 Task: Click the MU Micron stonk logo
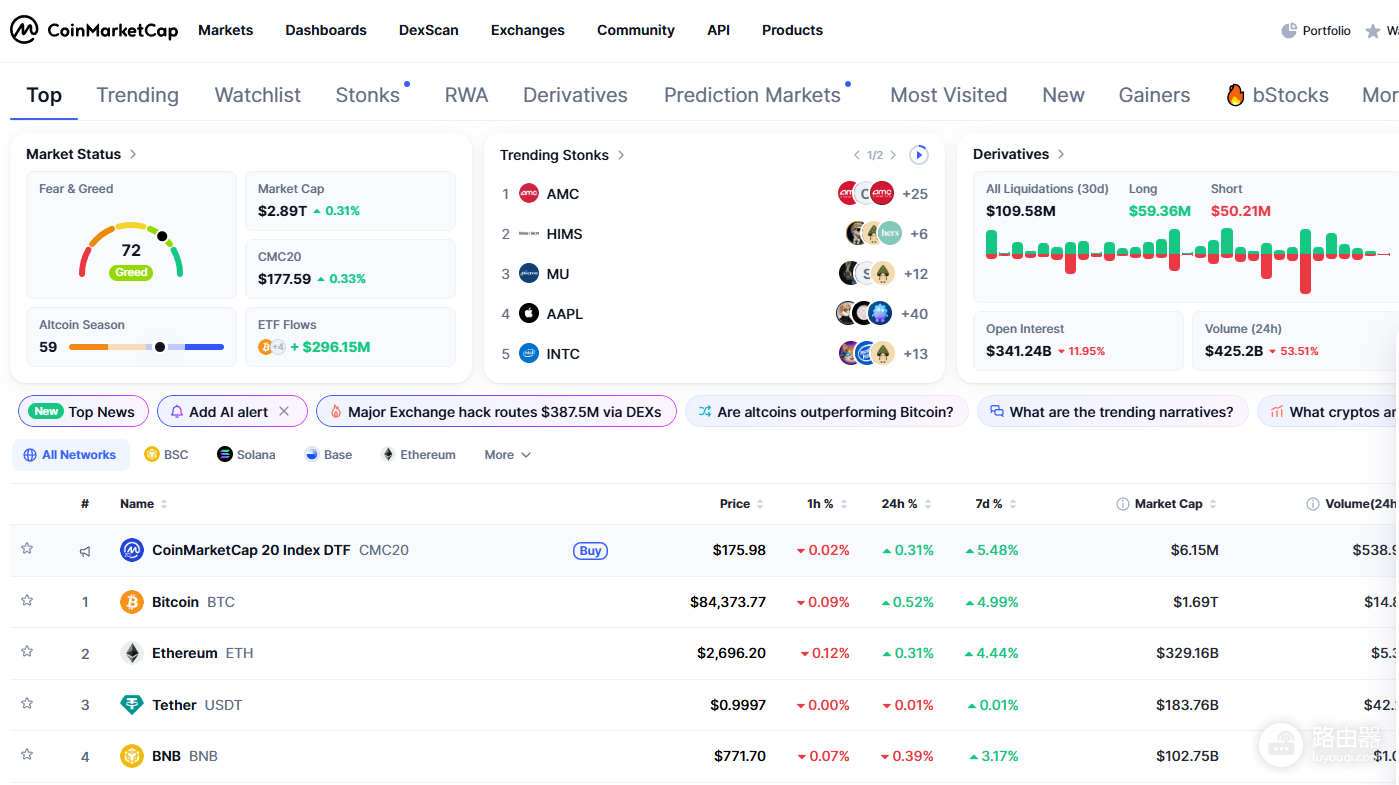529,274
